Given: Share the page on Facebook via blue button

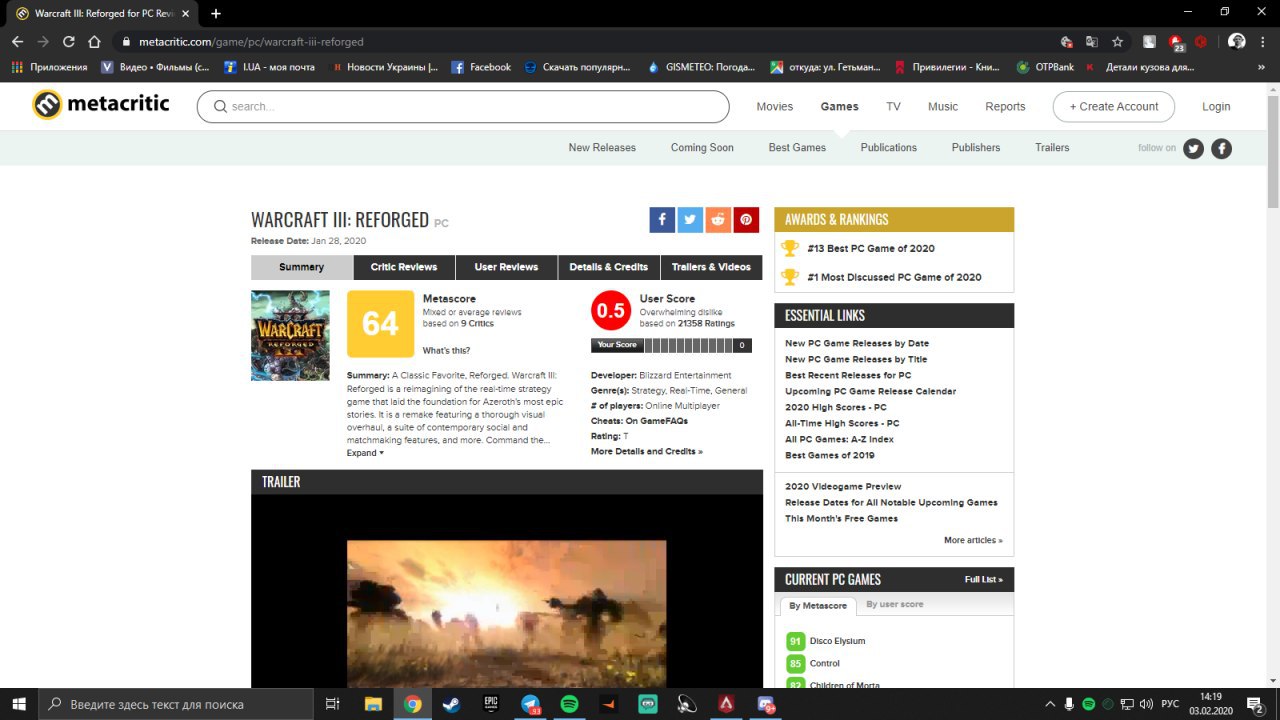Looking at the screenshot, I should tap(662, 220).
